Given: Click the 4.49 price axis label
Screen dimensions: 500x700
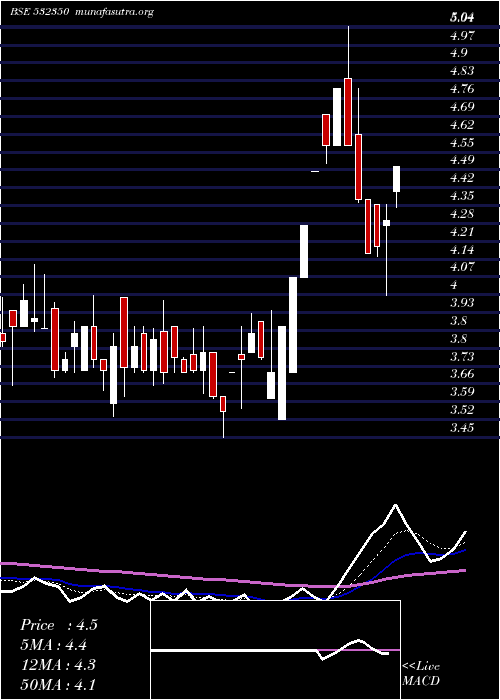Looking at the screenshot, I should click(x=462, y=160).
